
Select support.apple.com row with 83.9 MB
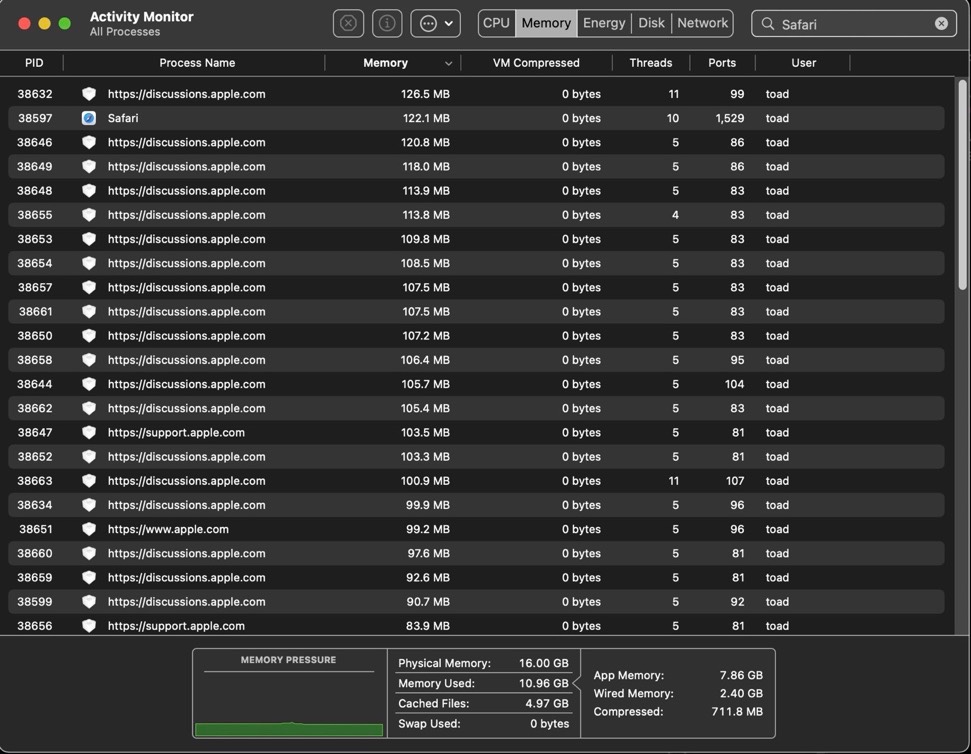coord(476,625)
